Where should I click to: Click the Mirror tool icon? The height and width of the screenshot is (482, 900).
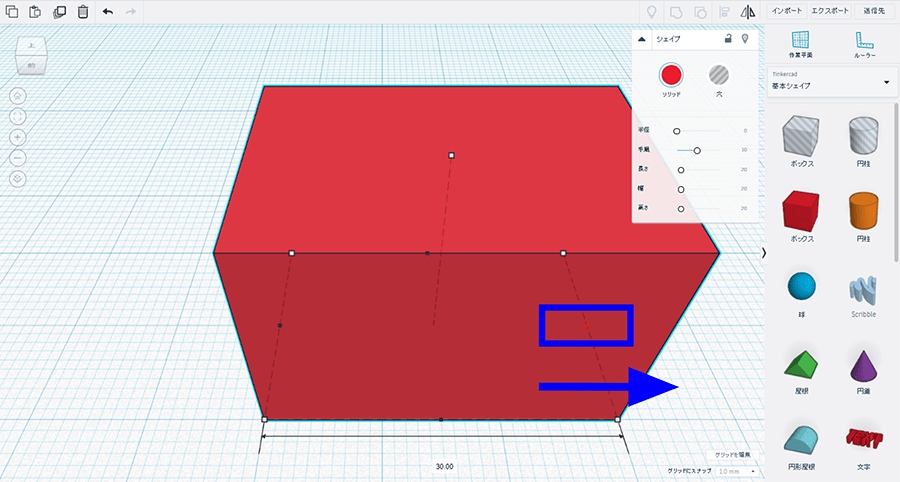(x=748, y=12)
